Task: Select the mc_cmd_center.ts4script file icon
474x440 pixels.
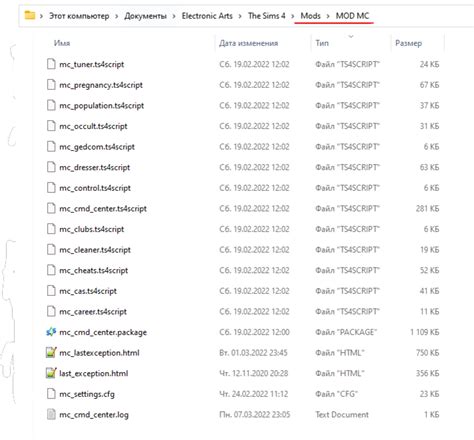Action: (x=51, y=208)
